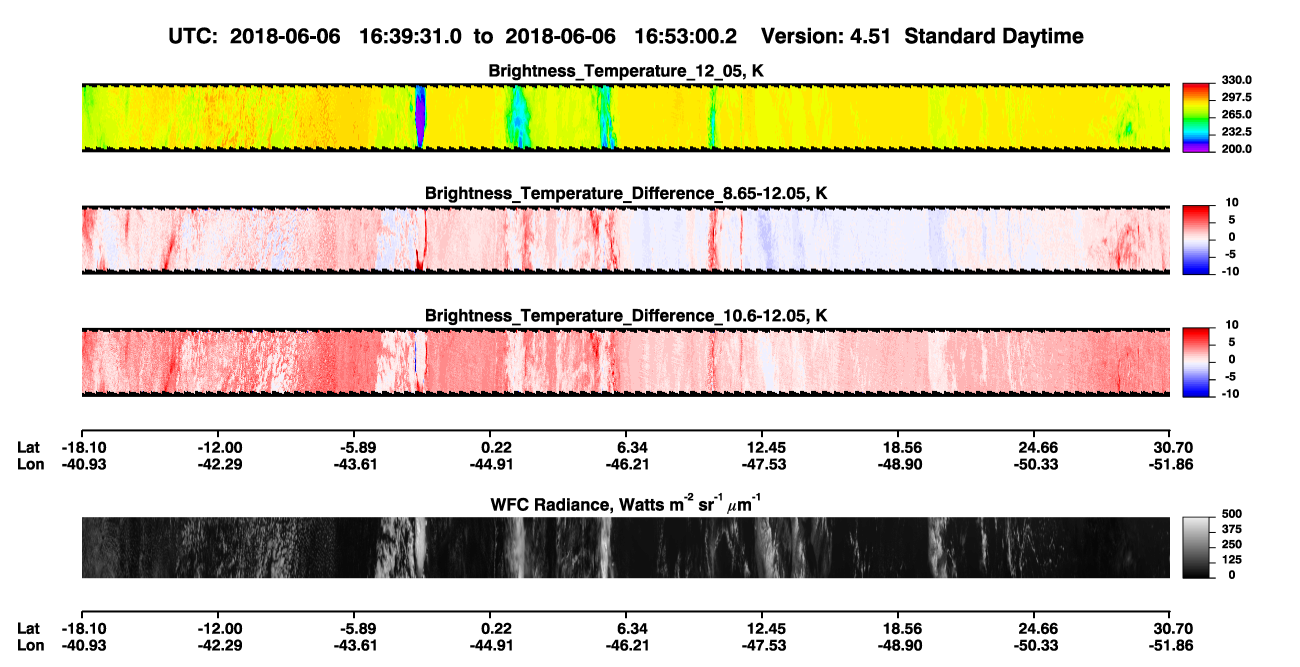This screenshot has height=667, width=1300.
Task: Click the red-blue colorbar beside 8.65-12.05 panel
Action: click(1196, 240)
